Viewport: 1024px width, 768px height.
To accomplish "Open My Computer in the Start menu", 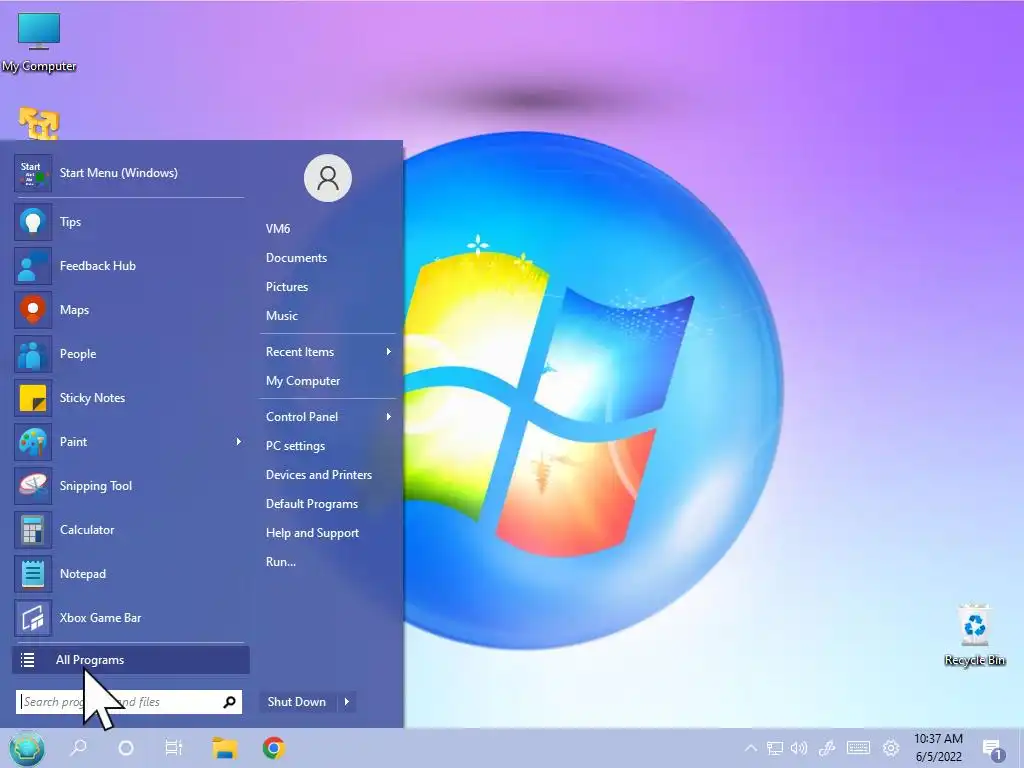I will coord(302,381).
